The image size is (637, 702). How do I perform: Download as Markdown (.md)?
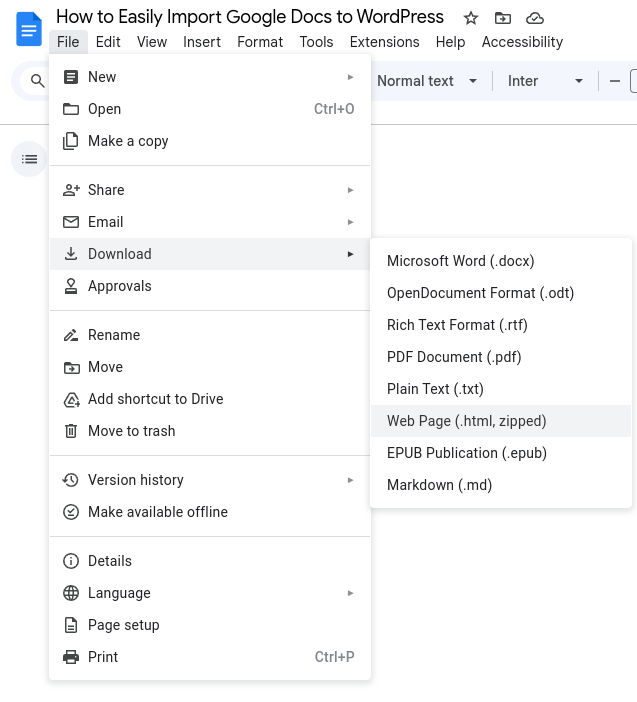[501, 485]
